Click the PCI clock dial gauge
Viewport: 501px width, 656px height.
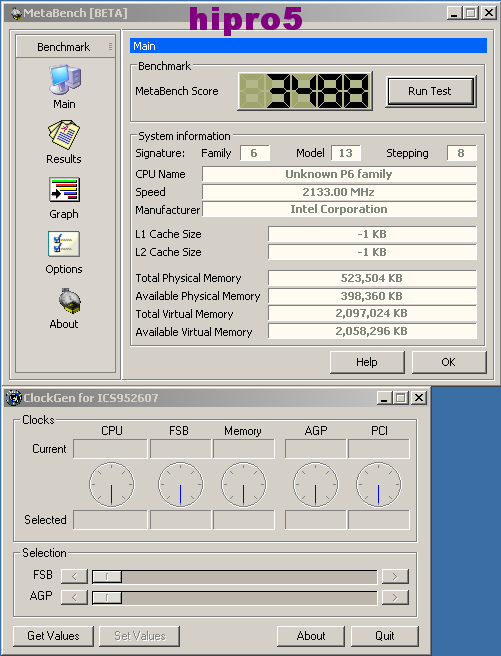[379, 484]
